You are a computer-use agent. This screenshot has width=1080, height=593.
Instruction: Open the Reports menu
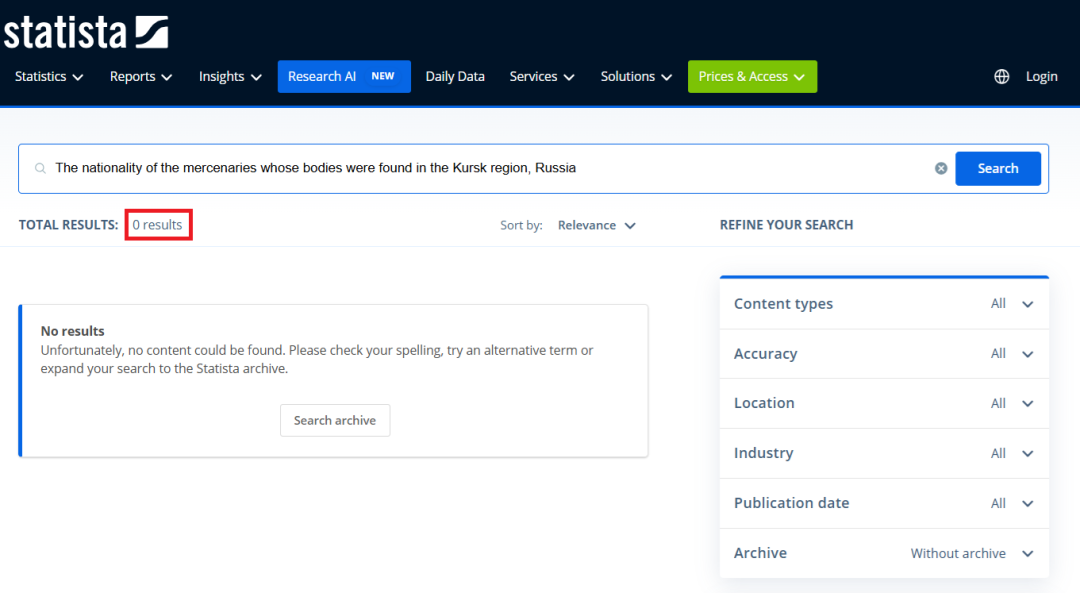pyautogui.click(x=141, y=76)
